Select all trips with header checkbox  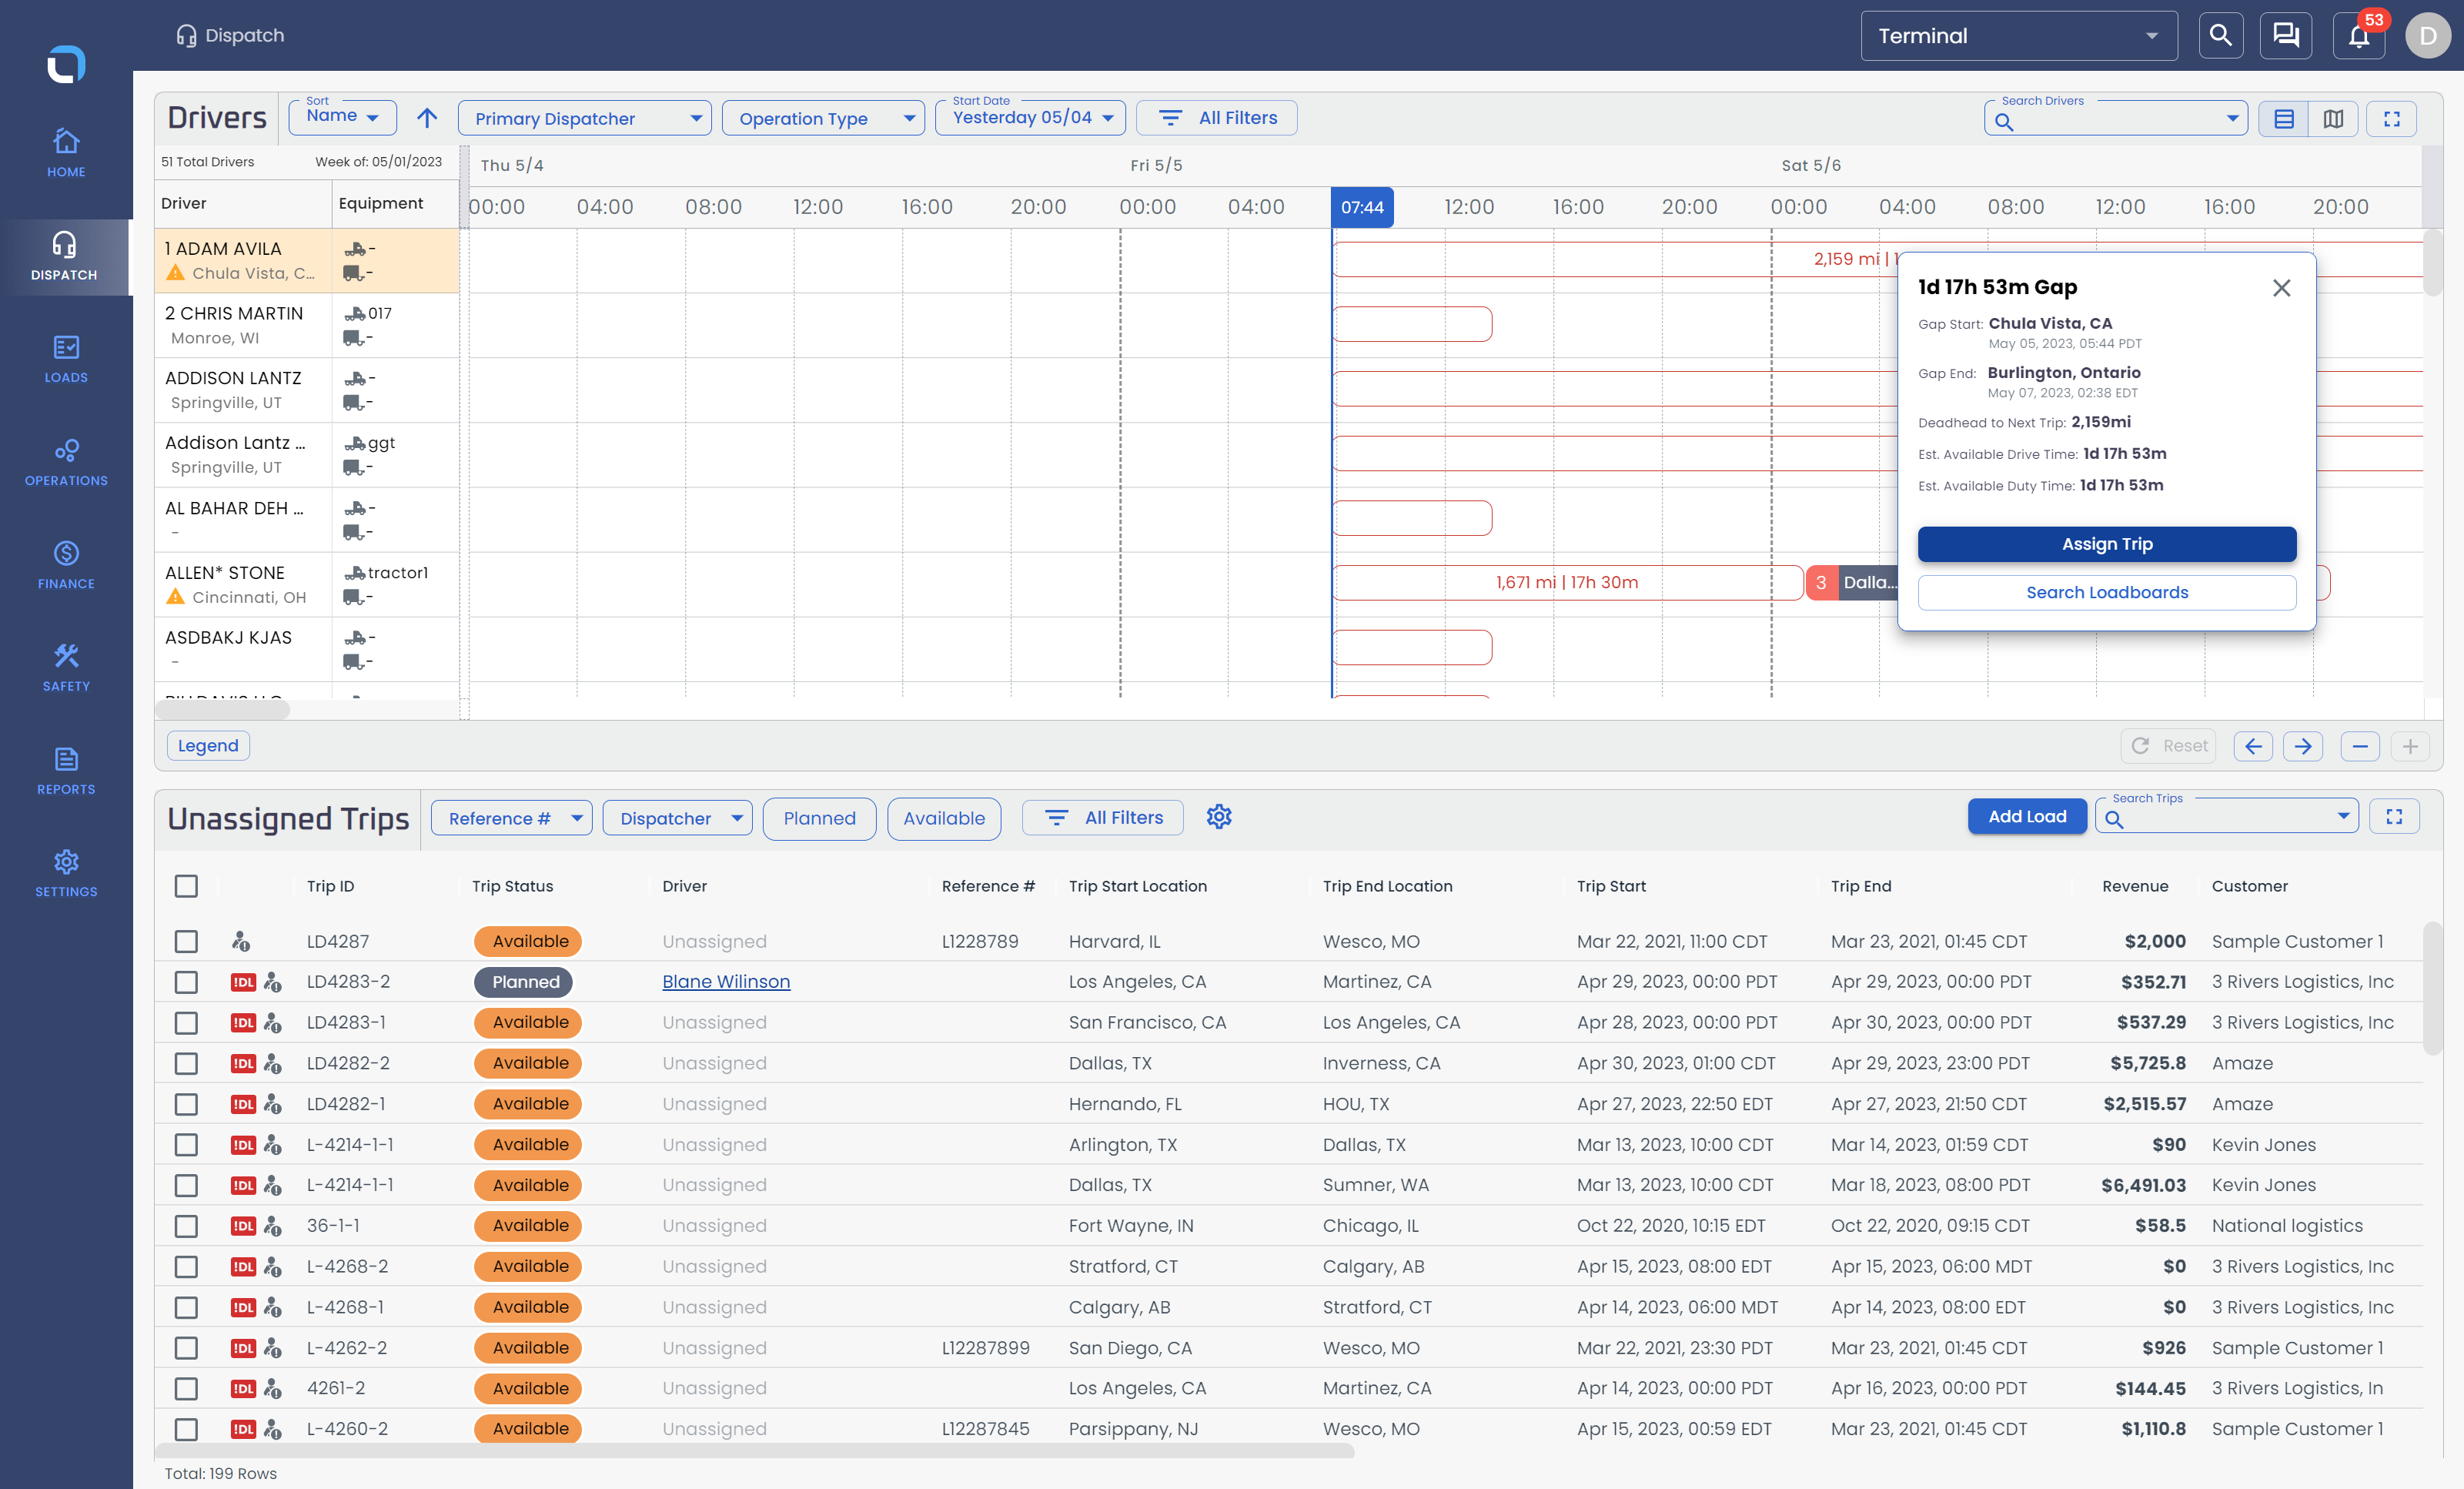186,886
